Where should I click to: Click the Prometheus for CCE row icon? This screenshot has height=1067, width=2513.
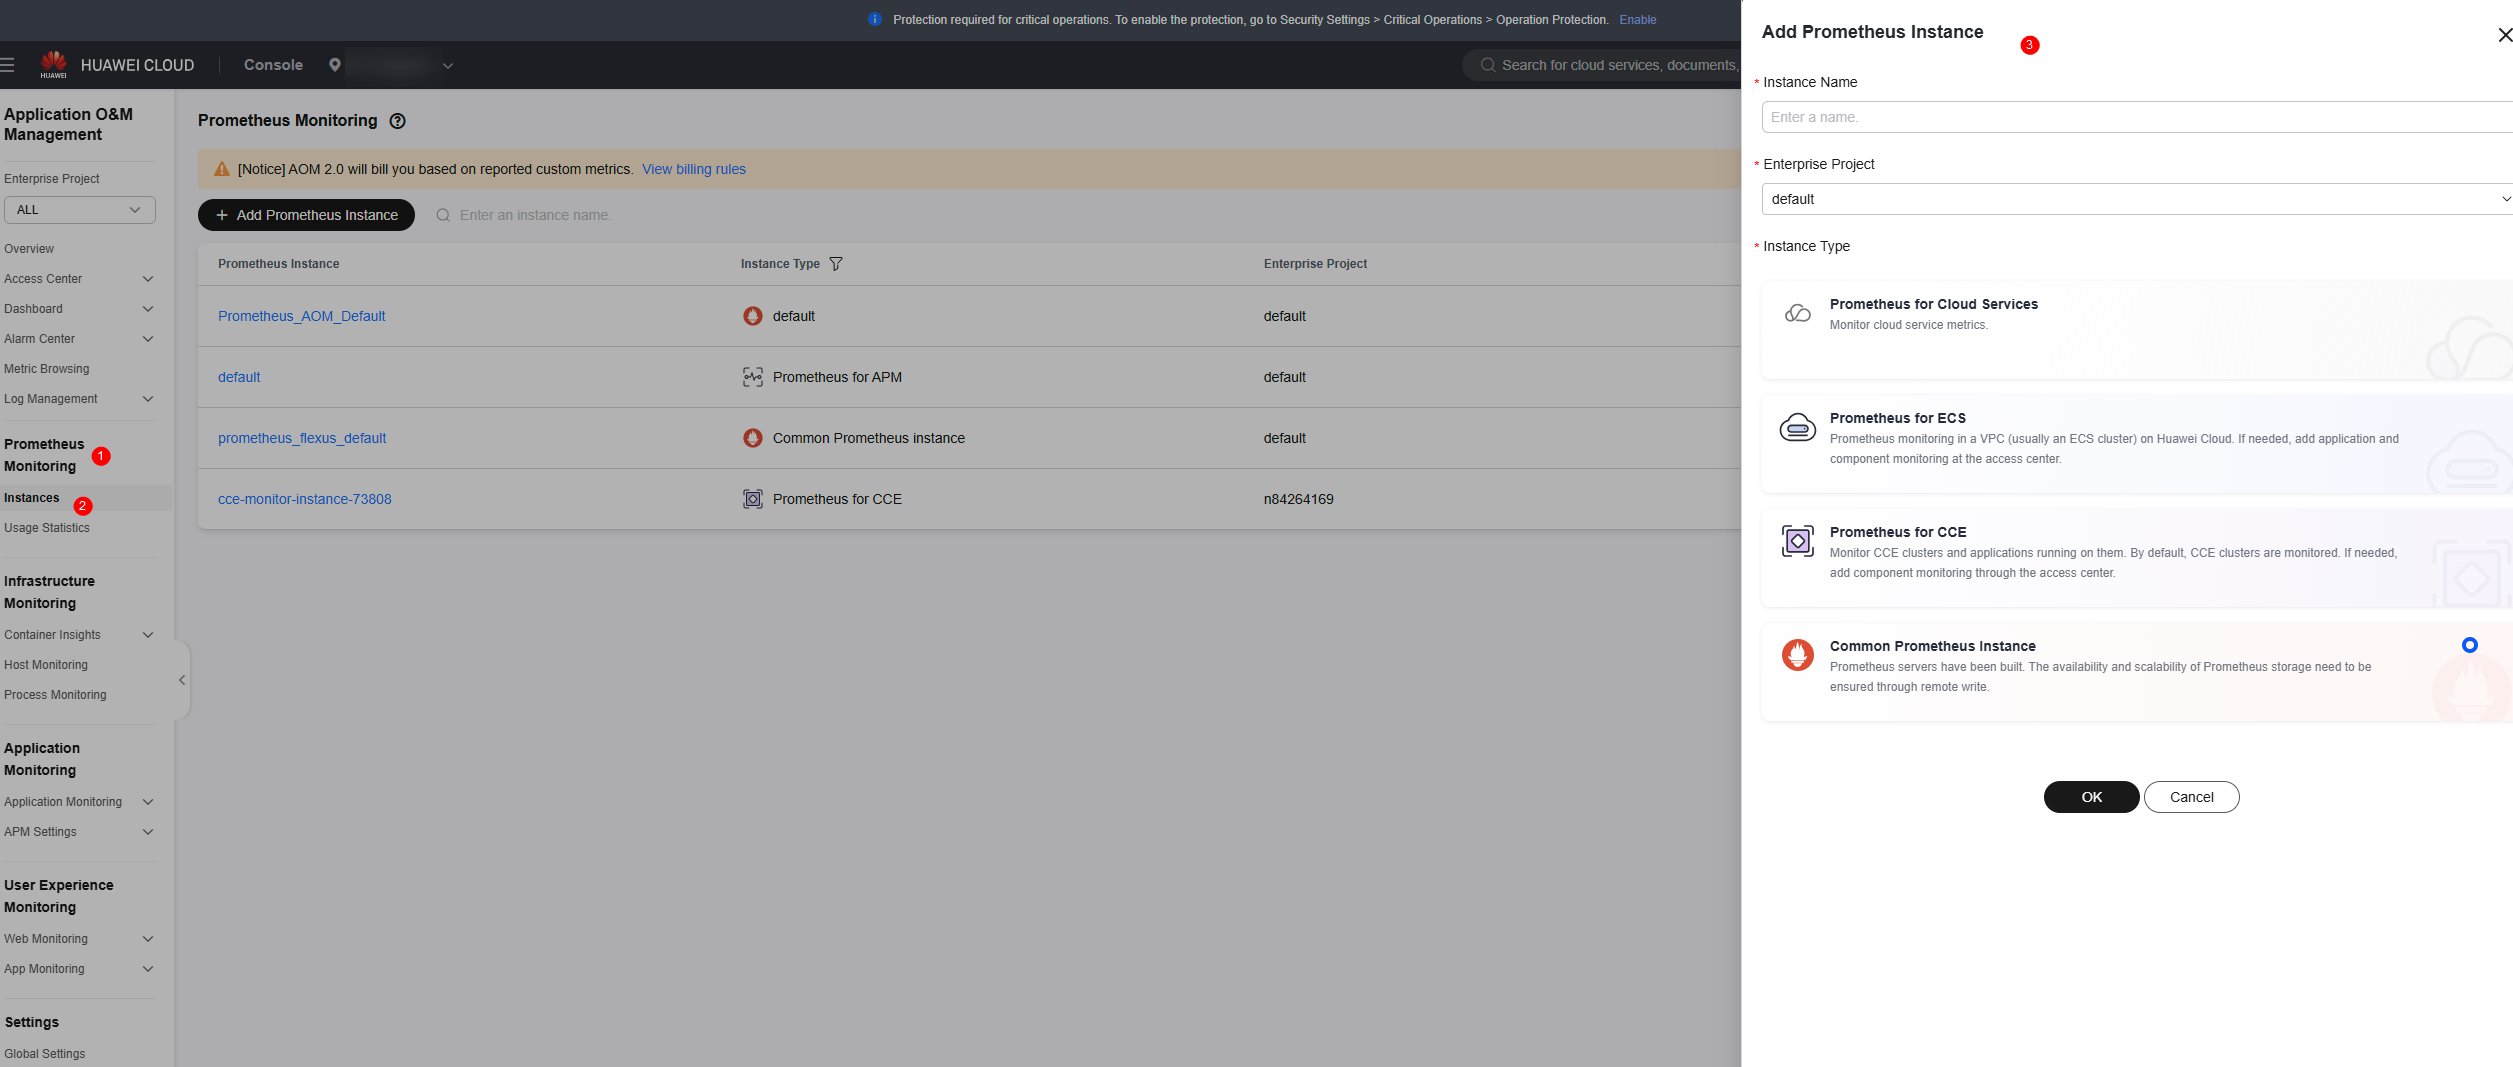tap(753, 499)
